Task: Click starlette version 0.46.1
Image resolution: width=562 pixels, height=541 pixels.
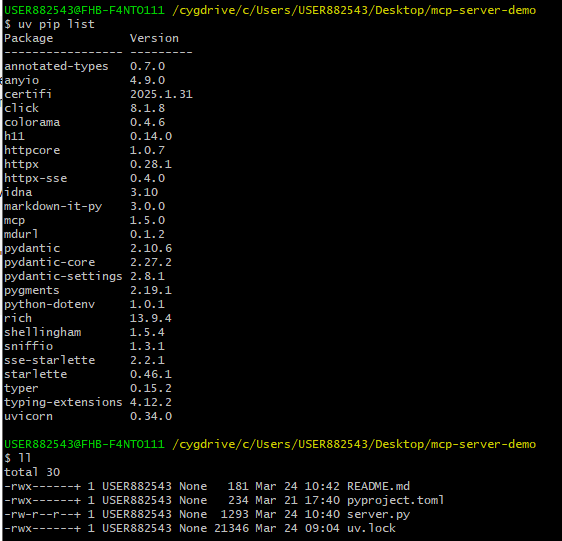Action: point(151,374)
